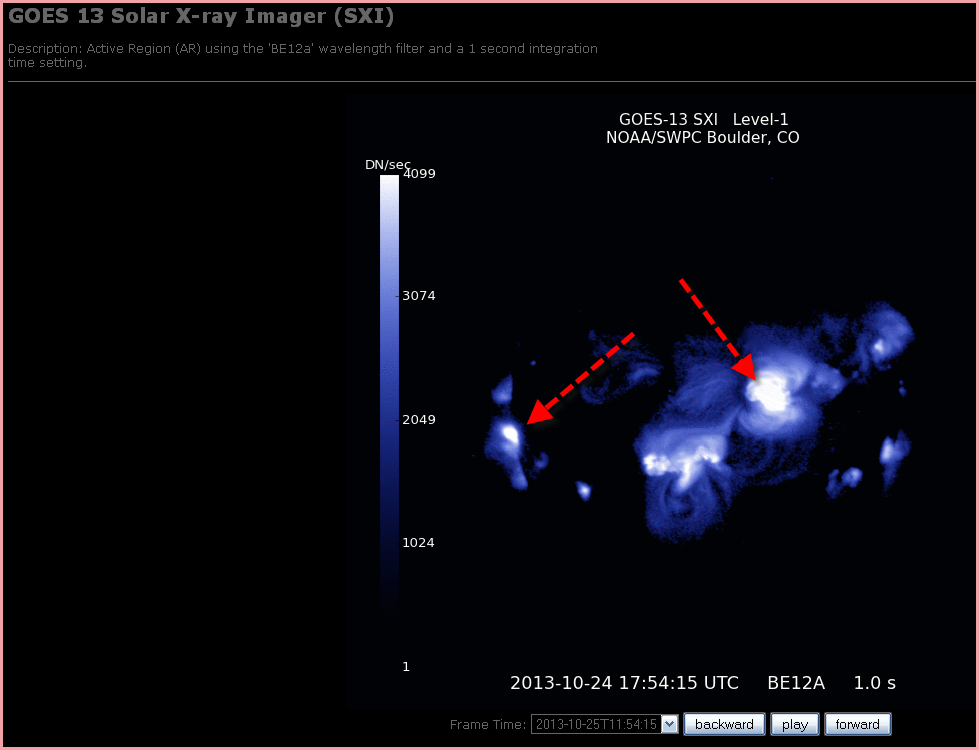This screenshot has width=979, height=750.
Task: Click the BE12A filter label in the image
Action: [x=796, y=683]
